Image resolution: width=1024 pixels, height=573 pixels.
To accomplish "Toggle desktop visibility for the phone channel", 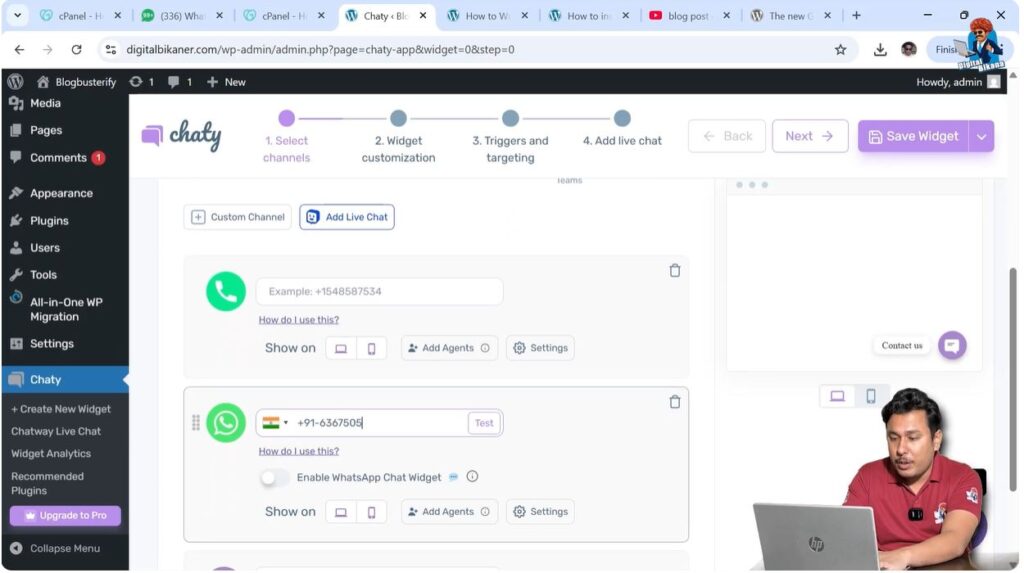I will [x=341, y=348].
